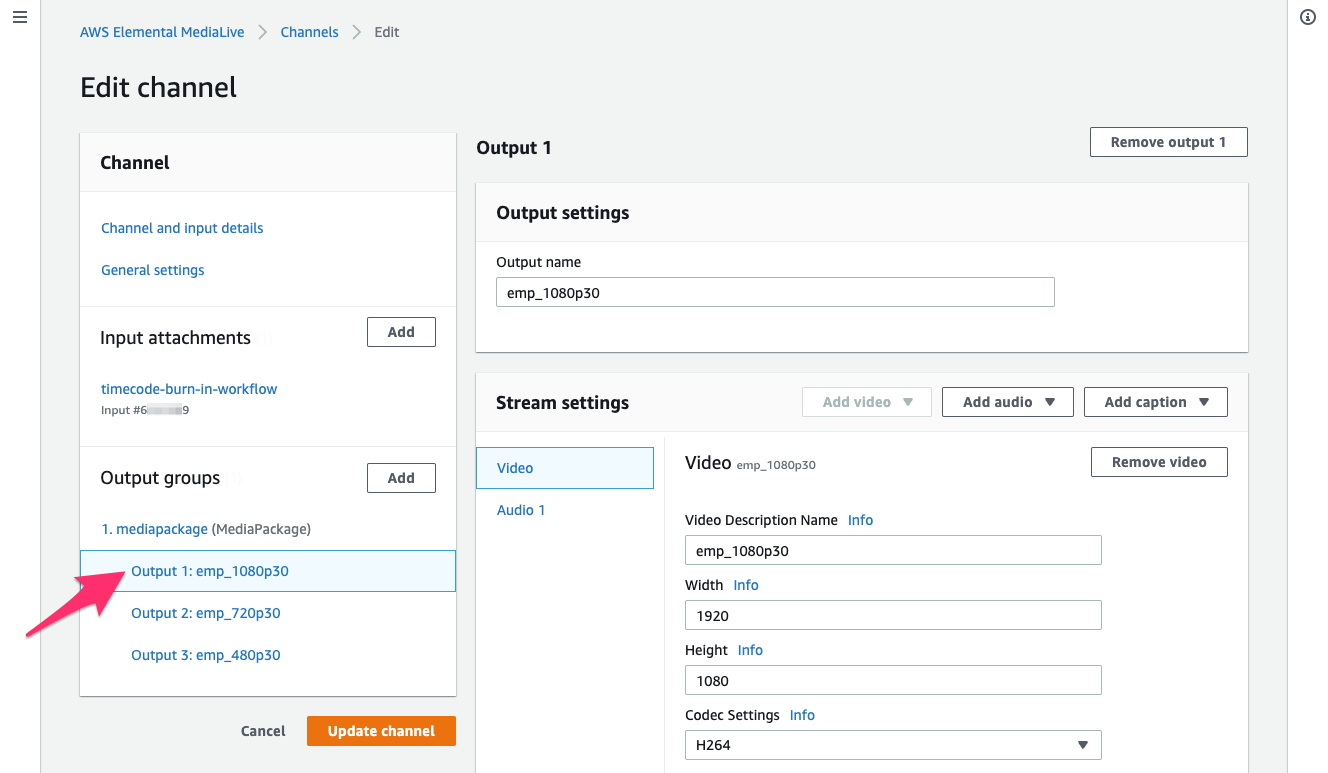Viewport: 1328px width, 773px height.
Task: Edit the Width field
Action: pos(893,615)
